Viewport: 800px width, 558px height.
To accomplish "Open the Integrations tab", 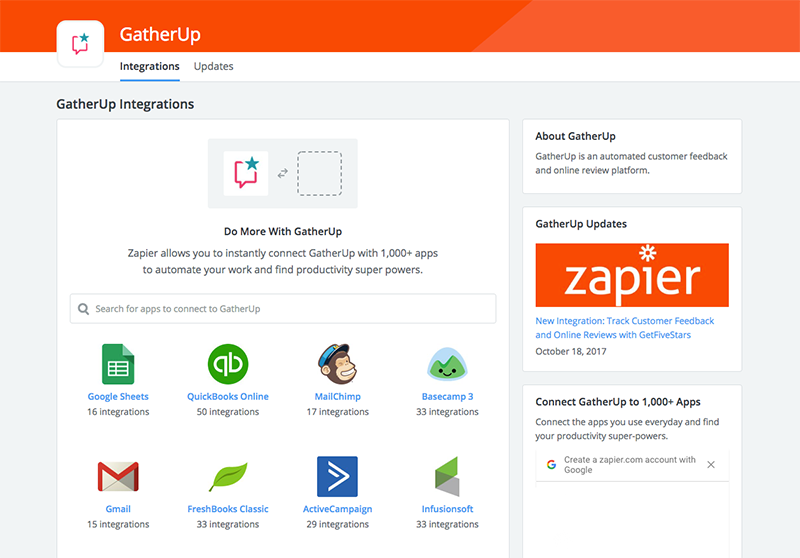I will (x=149, y=66).
